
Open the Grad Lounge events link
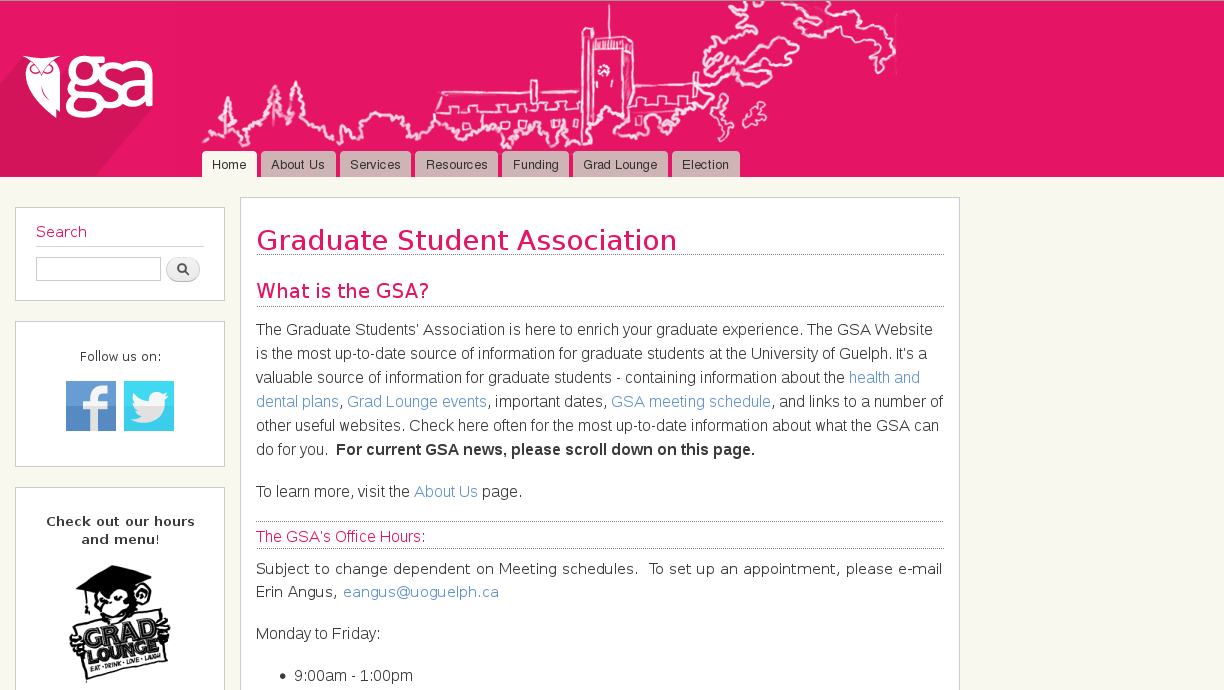click(x=417, y=401)
